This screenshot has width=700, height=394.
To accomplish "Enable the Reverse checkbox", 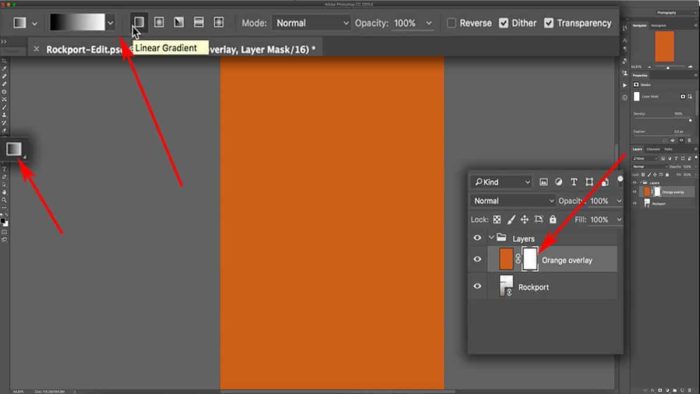I will click(451, 23).
